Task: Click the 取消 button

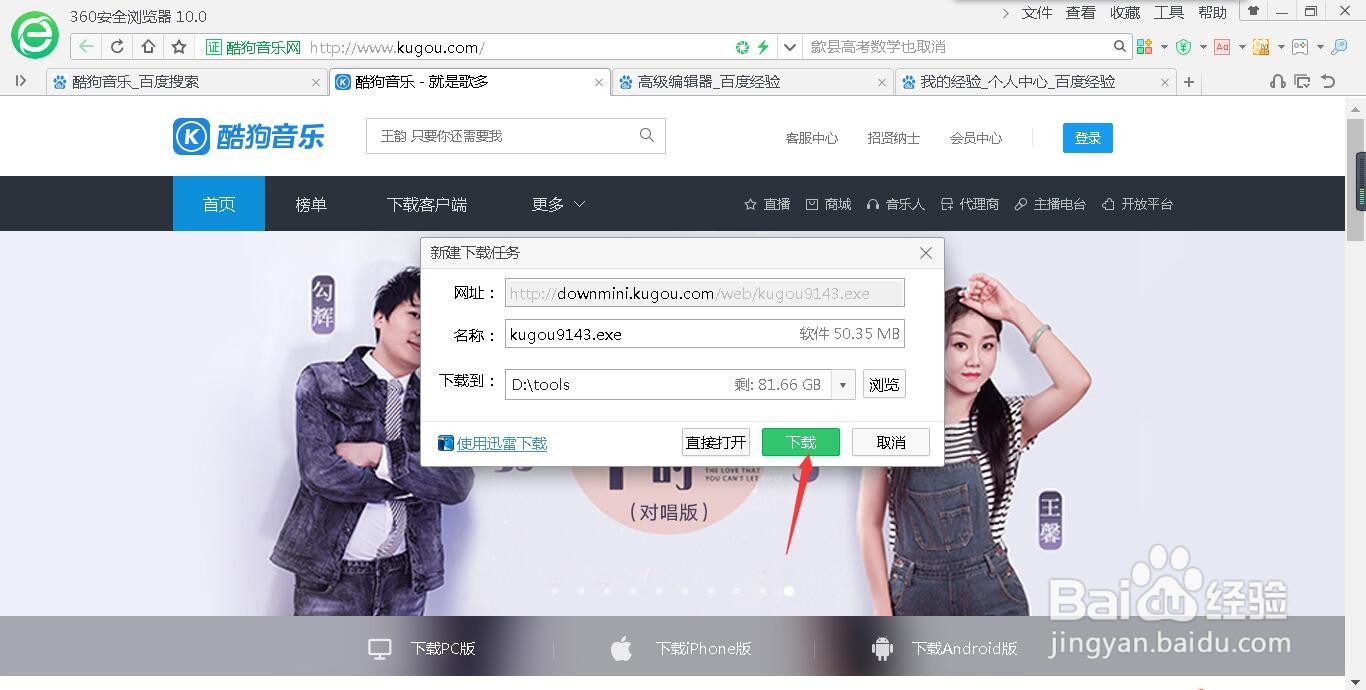Action: pyautogui.click(x=891, y=442)
